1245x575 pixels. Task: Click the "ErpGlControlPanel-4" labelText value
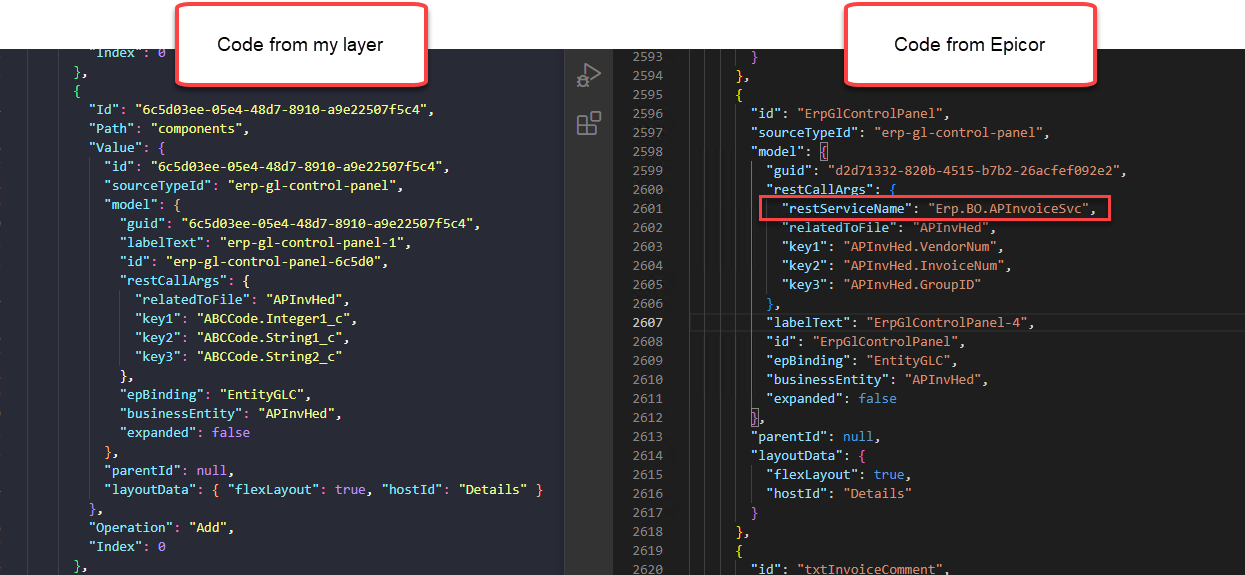tap(949, 323)
